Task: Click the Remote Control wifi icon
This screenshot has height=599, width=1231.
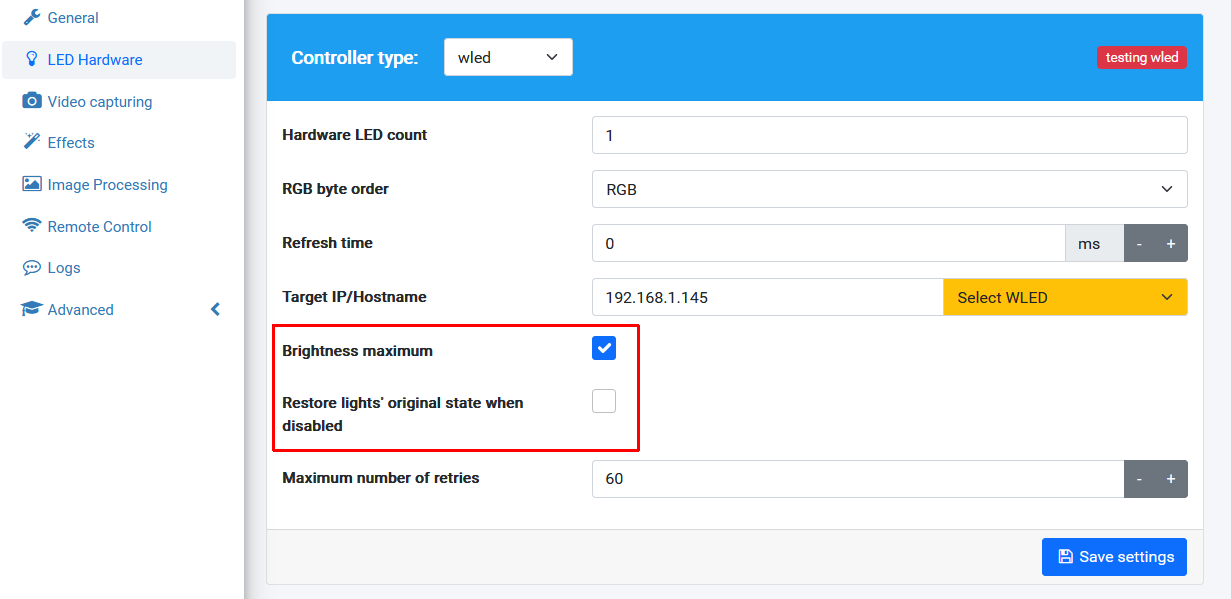Action: click(32, 226)
